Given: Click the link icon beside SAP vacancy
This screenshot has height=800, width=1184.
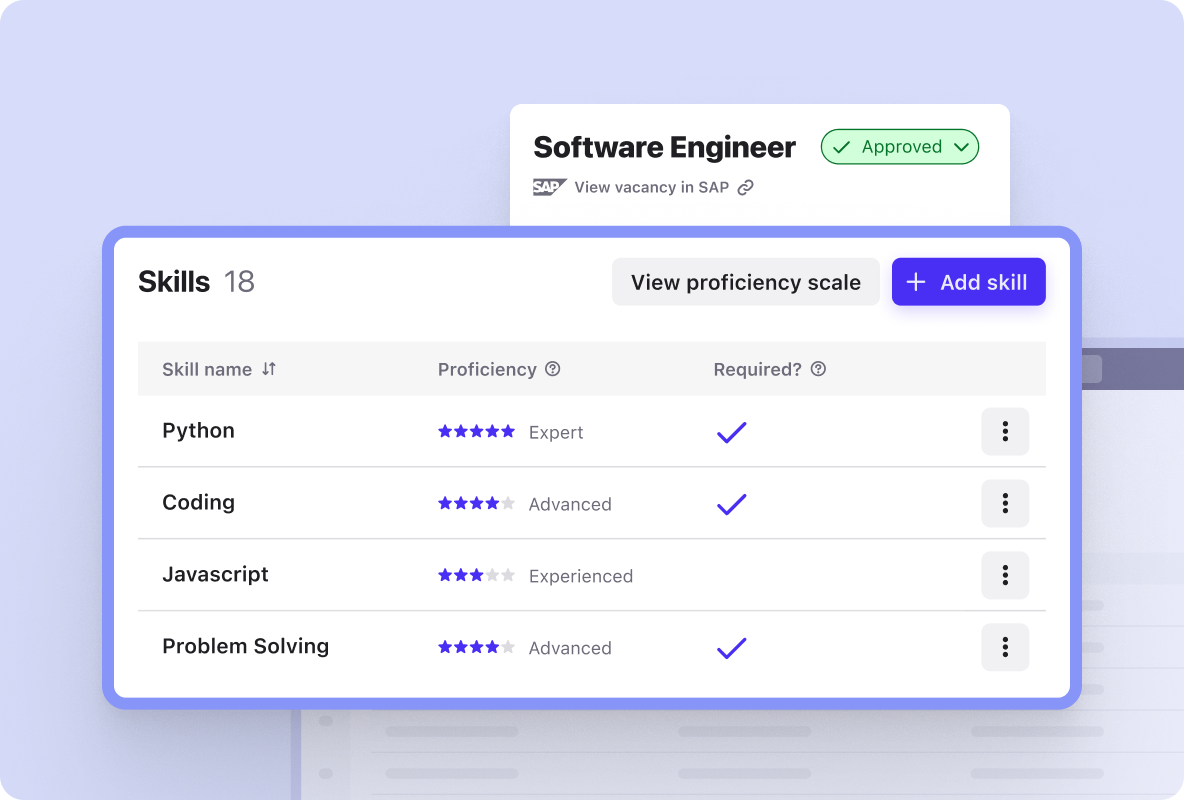Looking at the screenshot, I should [745, 187].
